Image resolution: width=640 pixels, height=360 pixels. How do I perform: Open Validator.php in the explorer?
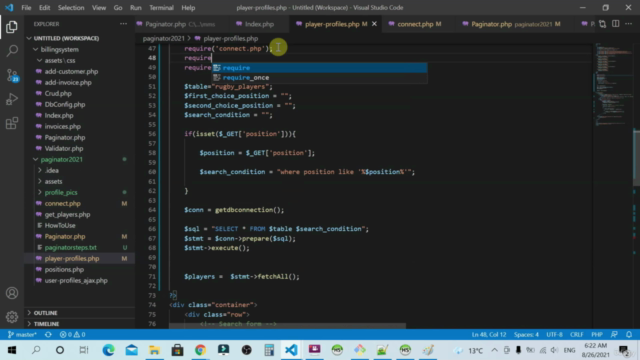64,149
